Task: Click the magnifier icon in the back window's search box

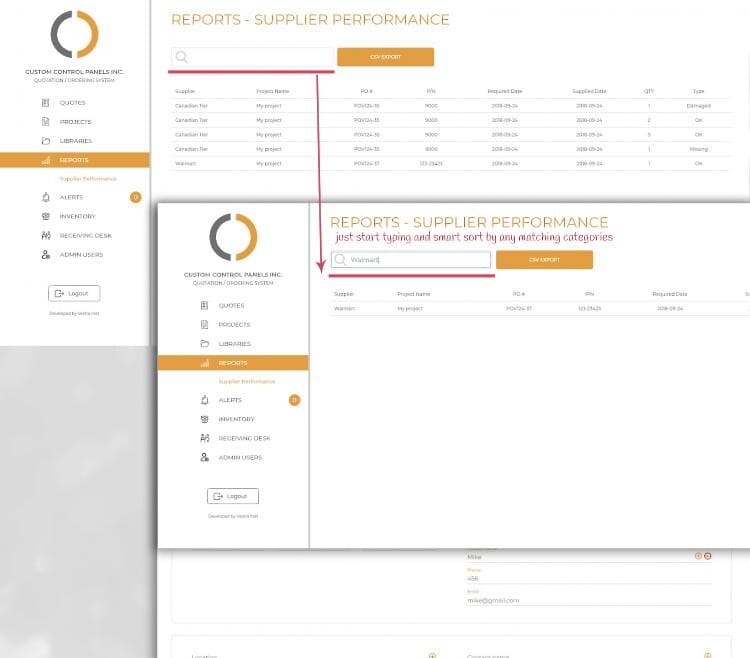Action: coord(182,57)
